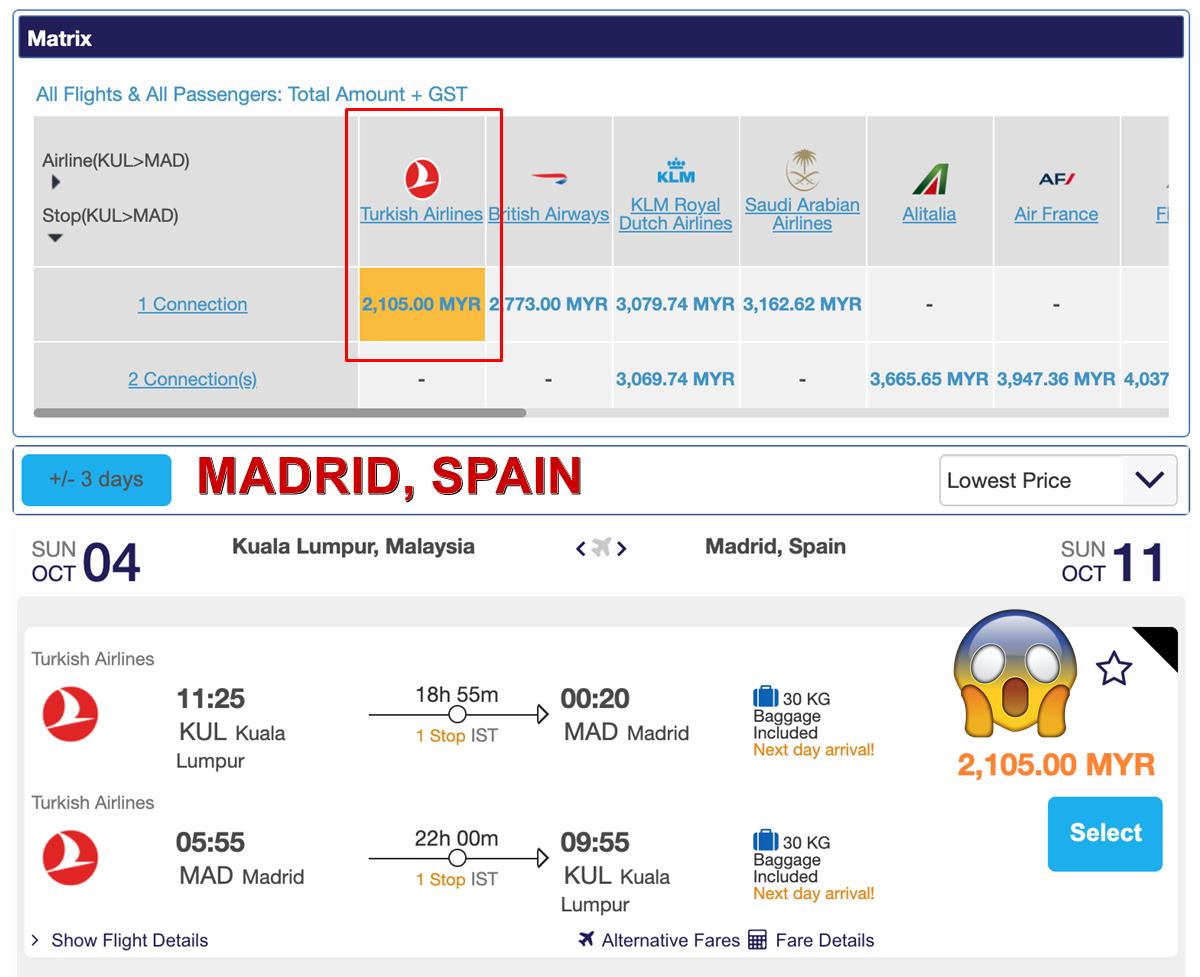Click the KLM crown logo
This screenshot has height=977, width=1200.
click(x=676, y=171)
